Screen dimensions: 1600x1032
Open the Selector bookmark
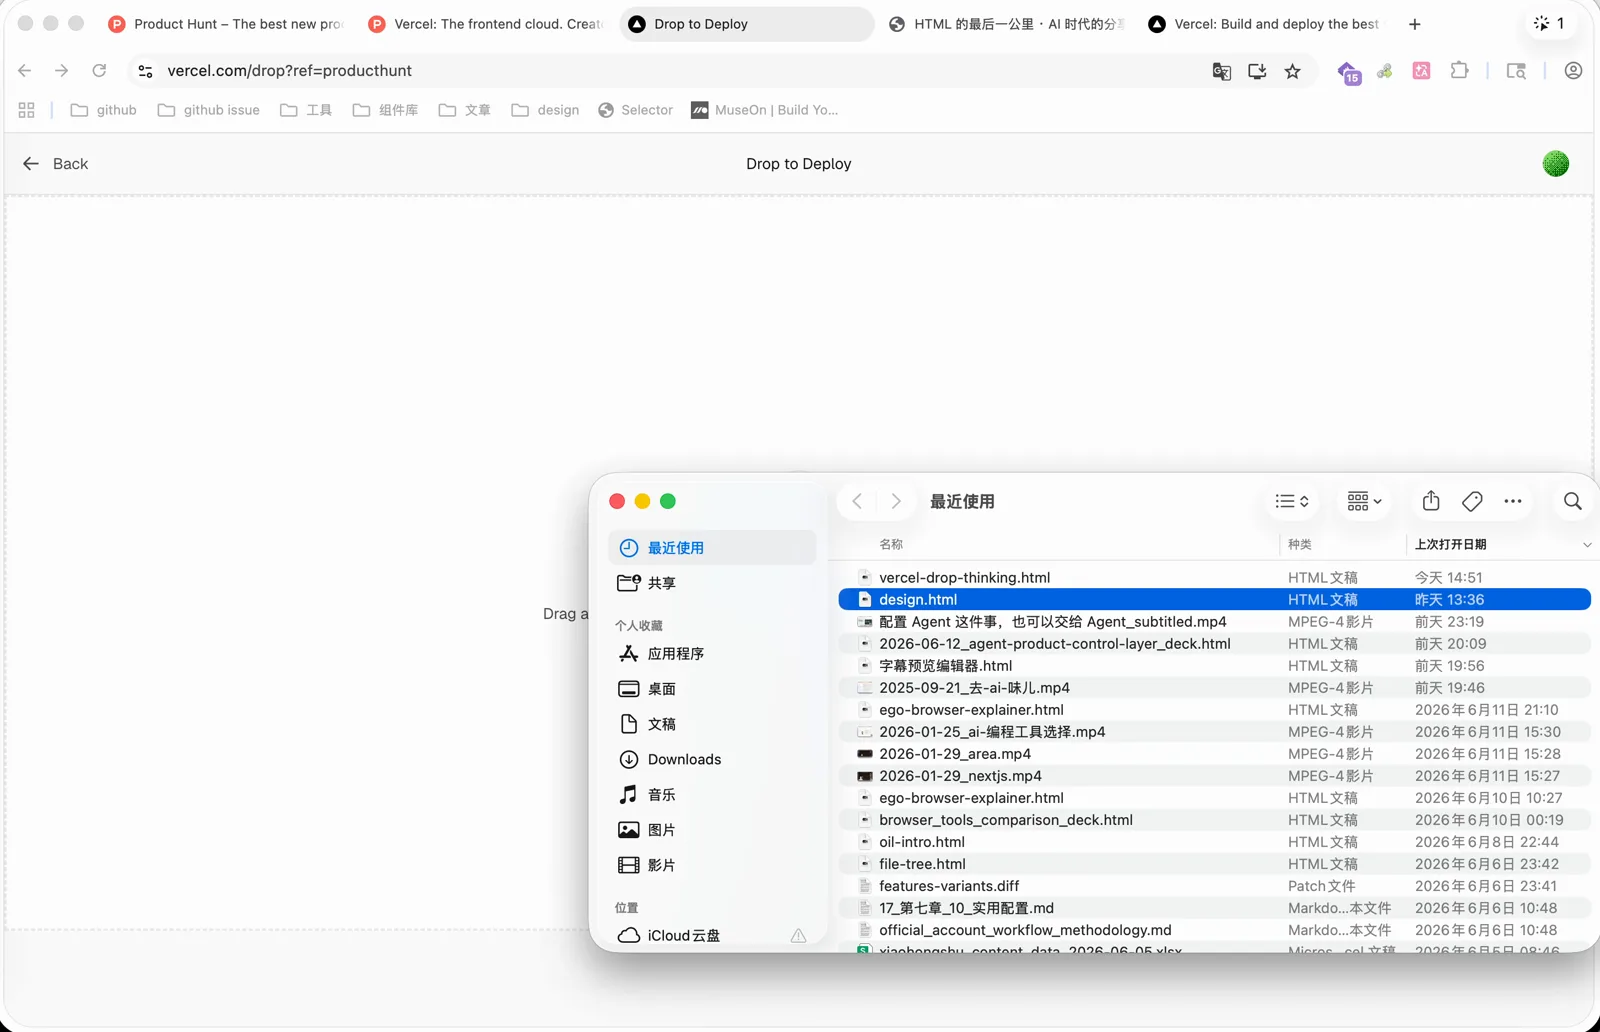point(635,110)
